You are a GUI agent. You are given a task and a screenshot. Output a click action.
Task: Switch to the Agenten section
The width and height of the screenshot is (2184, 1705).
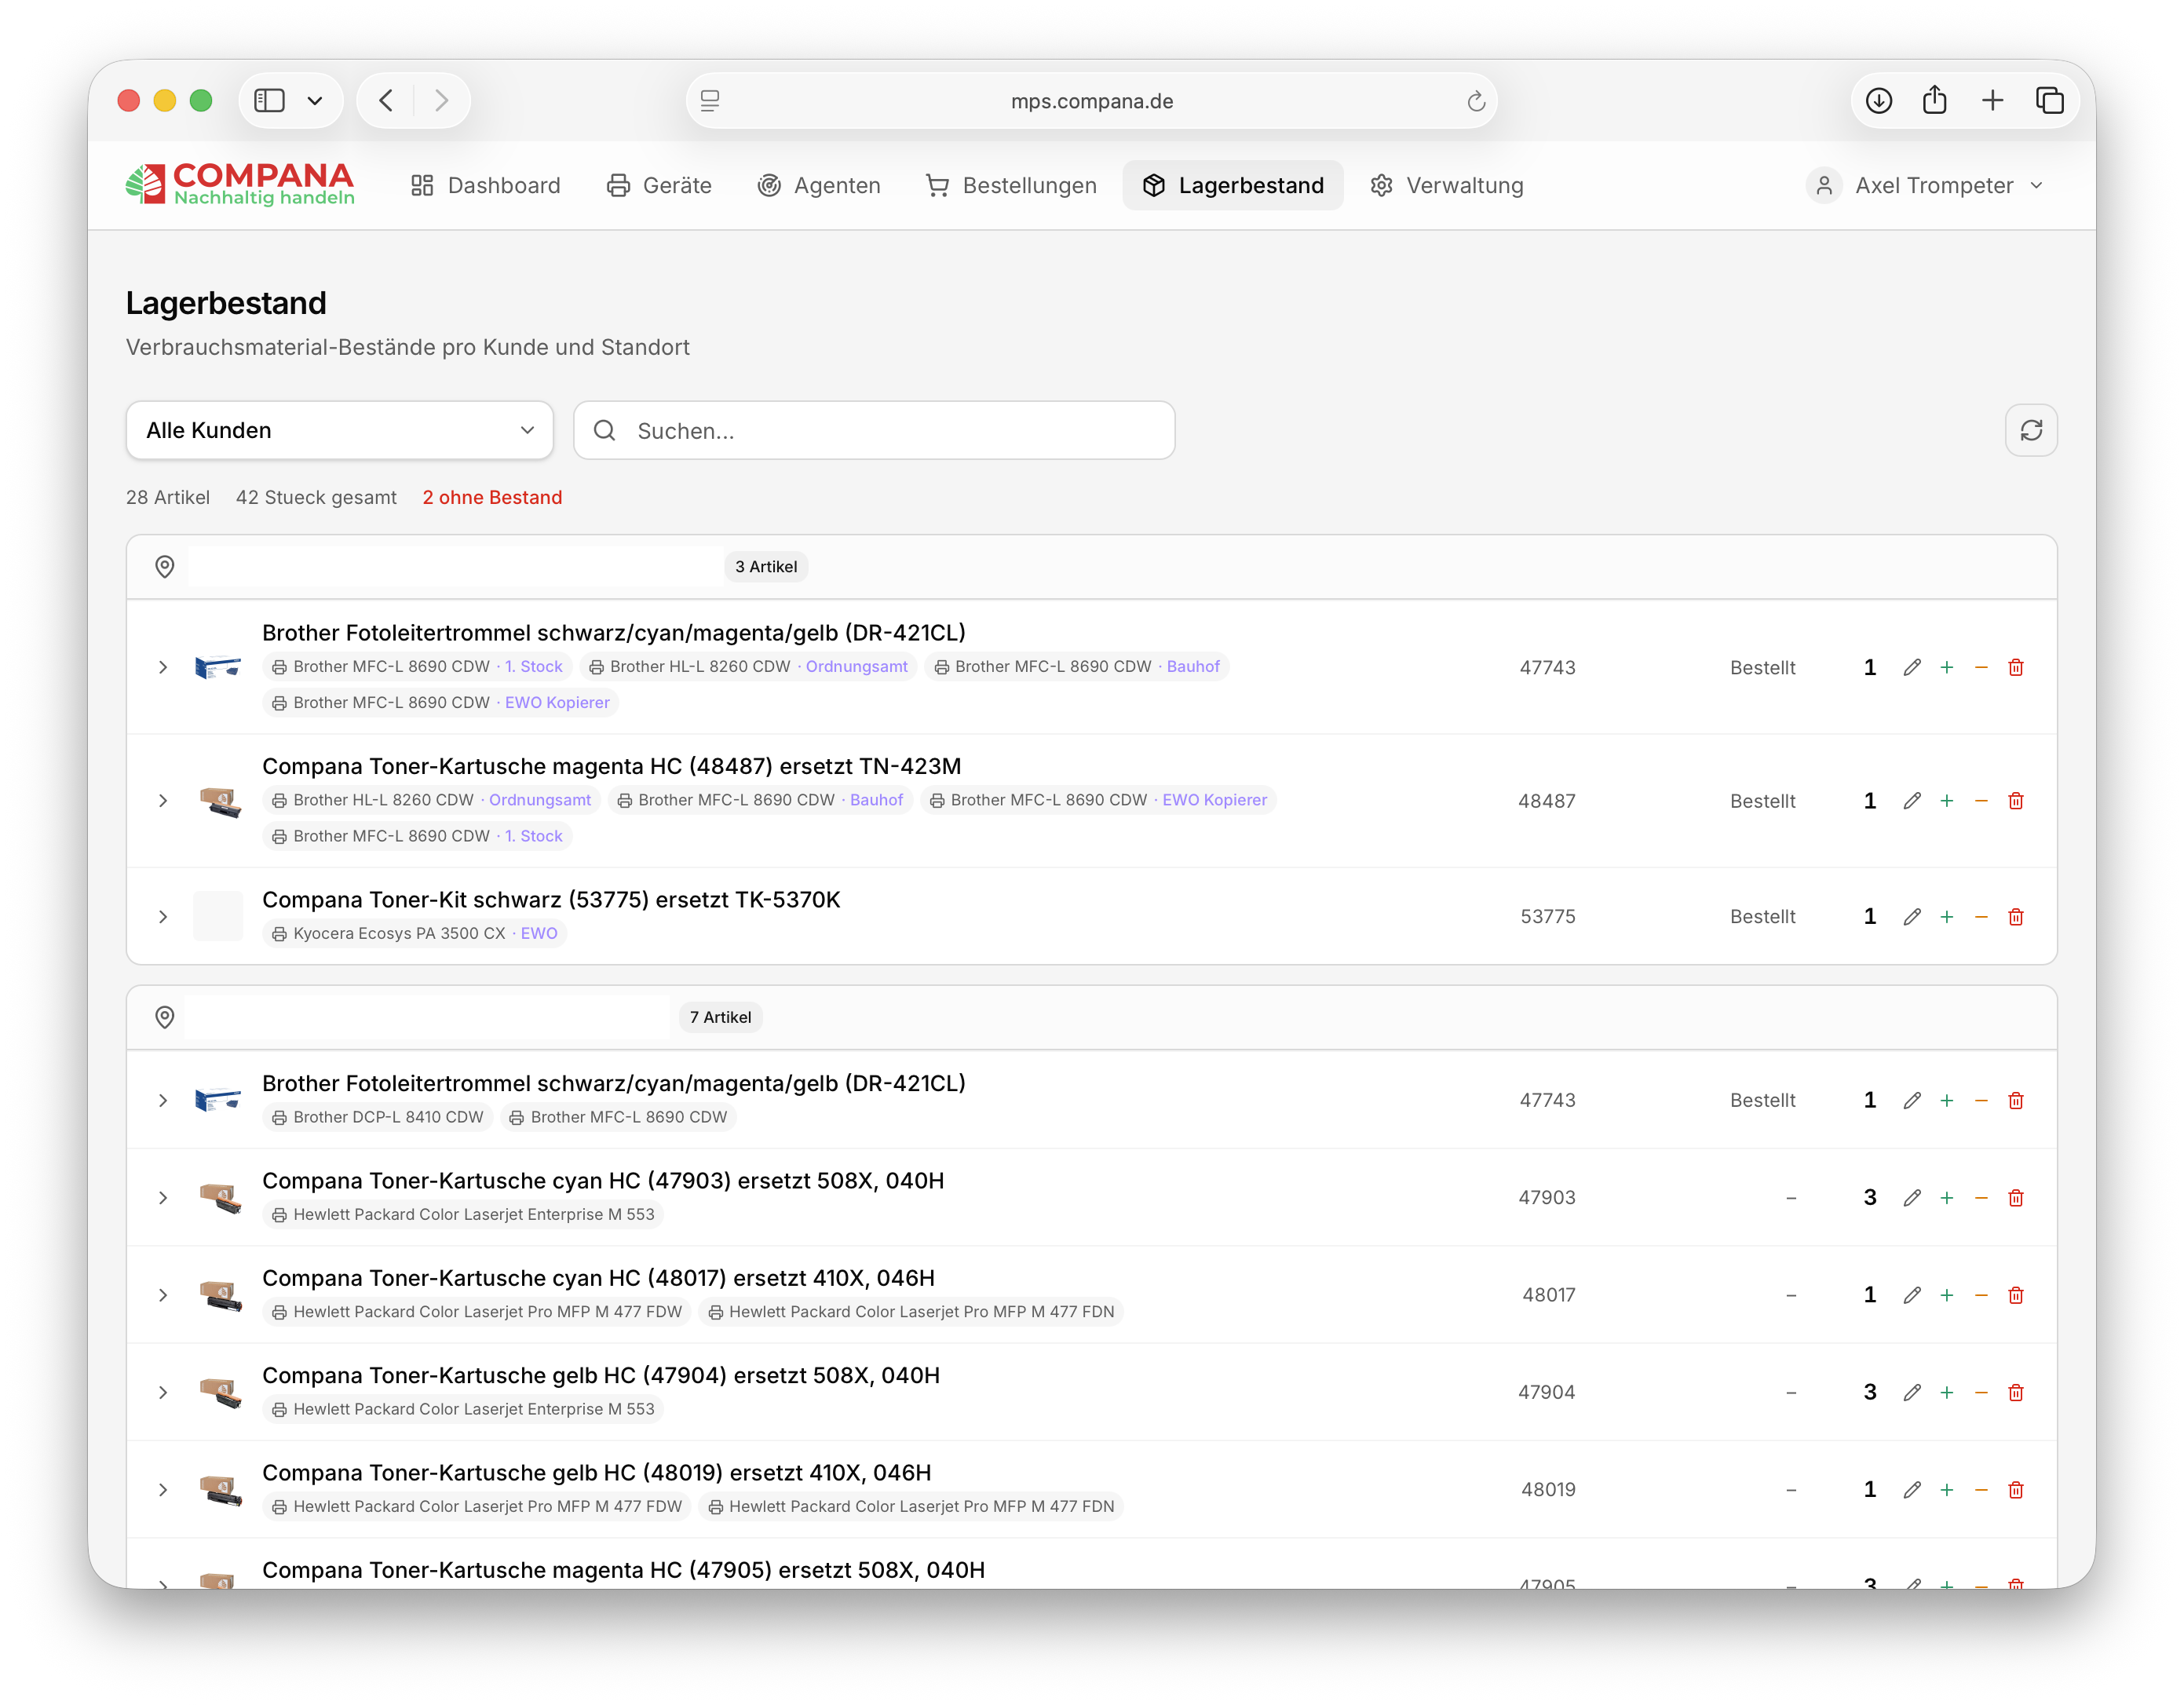[819, 185]
